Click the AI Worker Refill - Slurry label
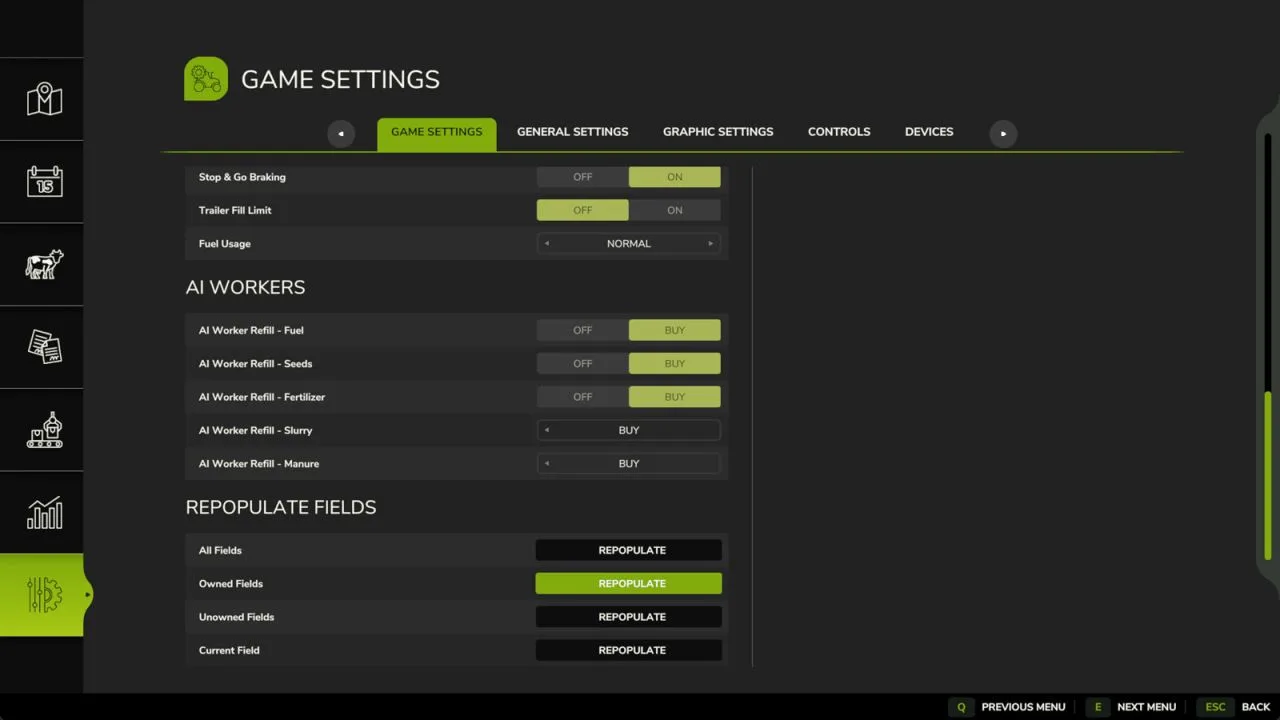 coord(256,430)
